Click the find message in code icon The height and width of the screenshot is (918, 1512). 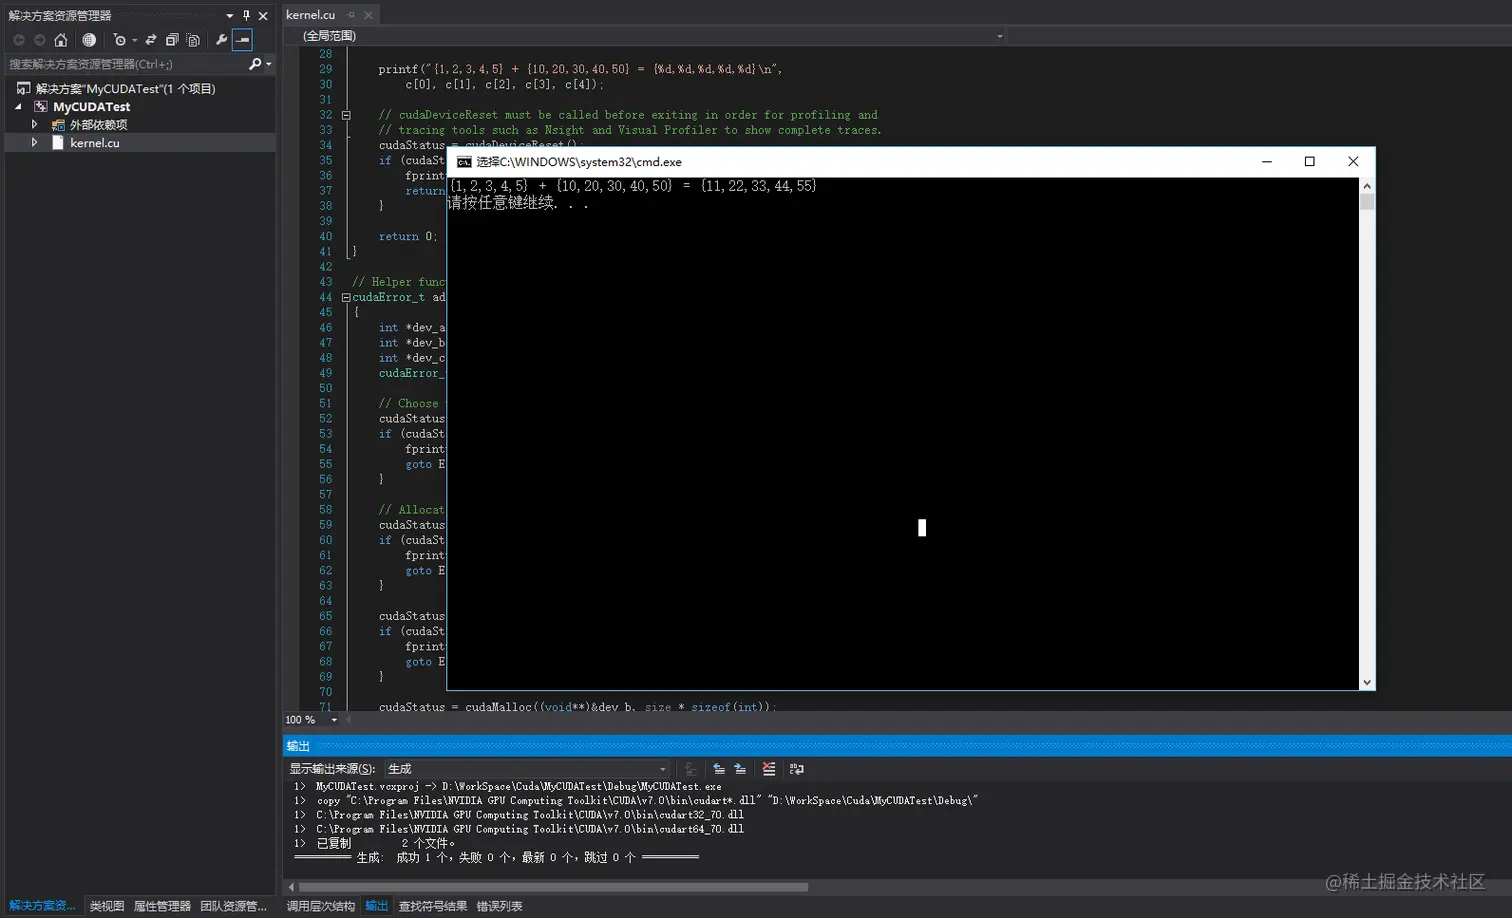tap(690, 769)
